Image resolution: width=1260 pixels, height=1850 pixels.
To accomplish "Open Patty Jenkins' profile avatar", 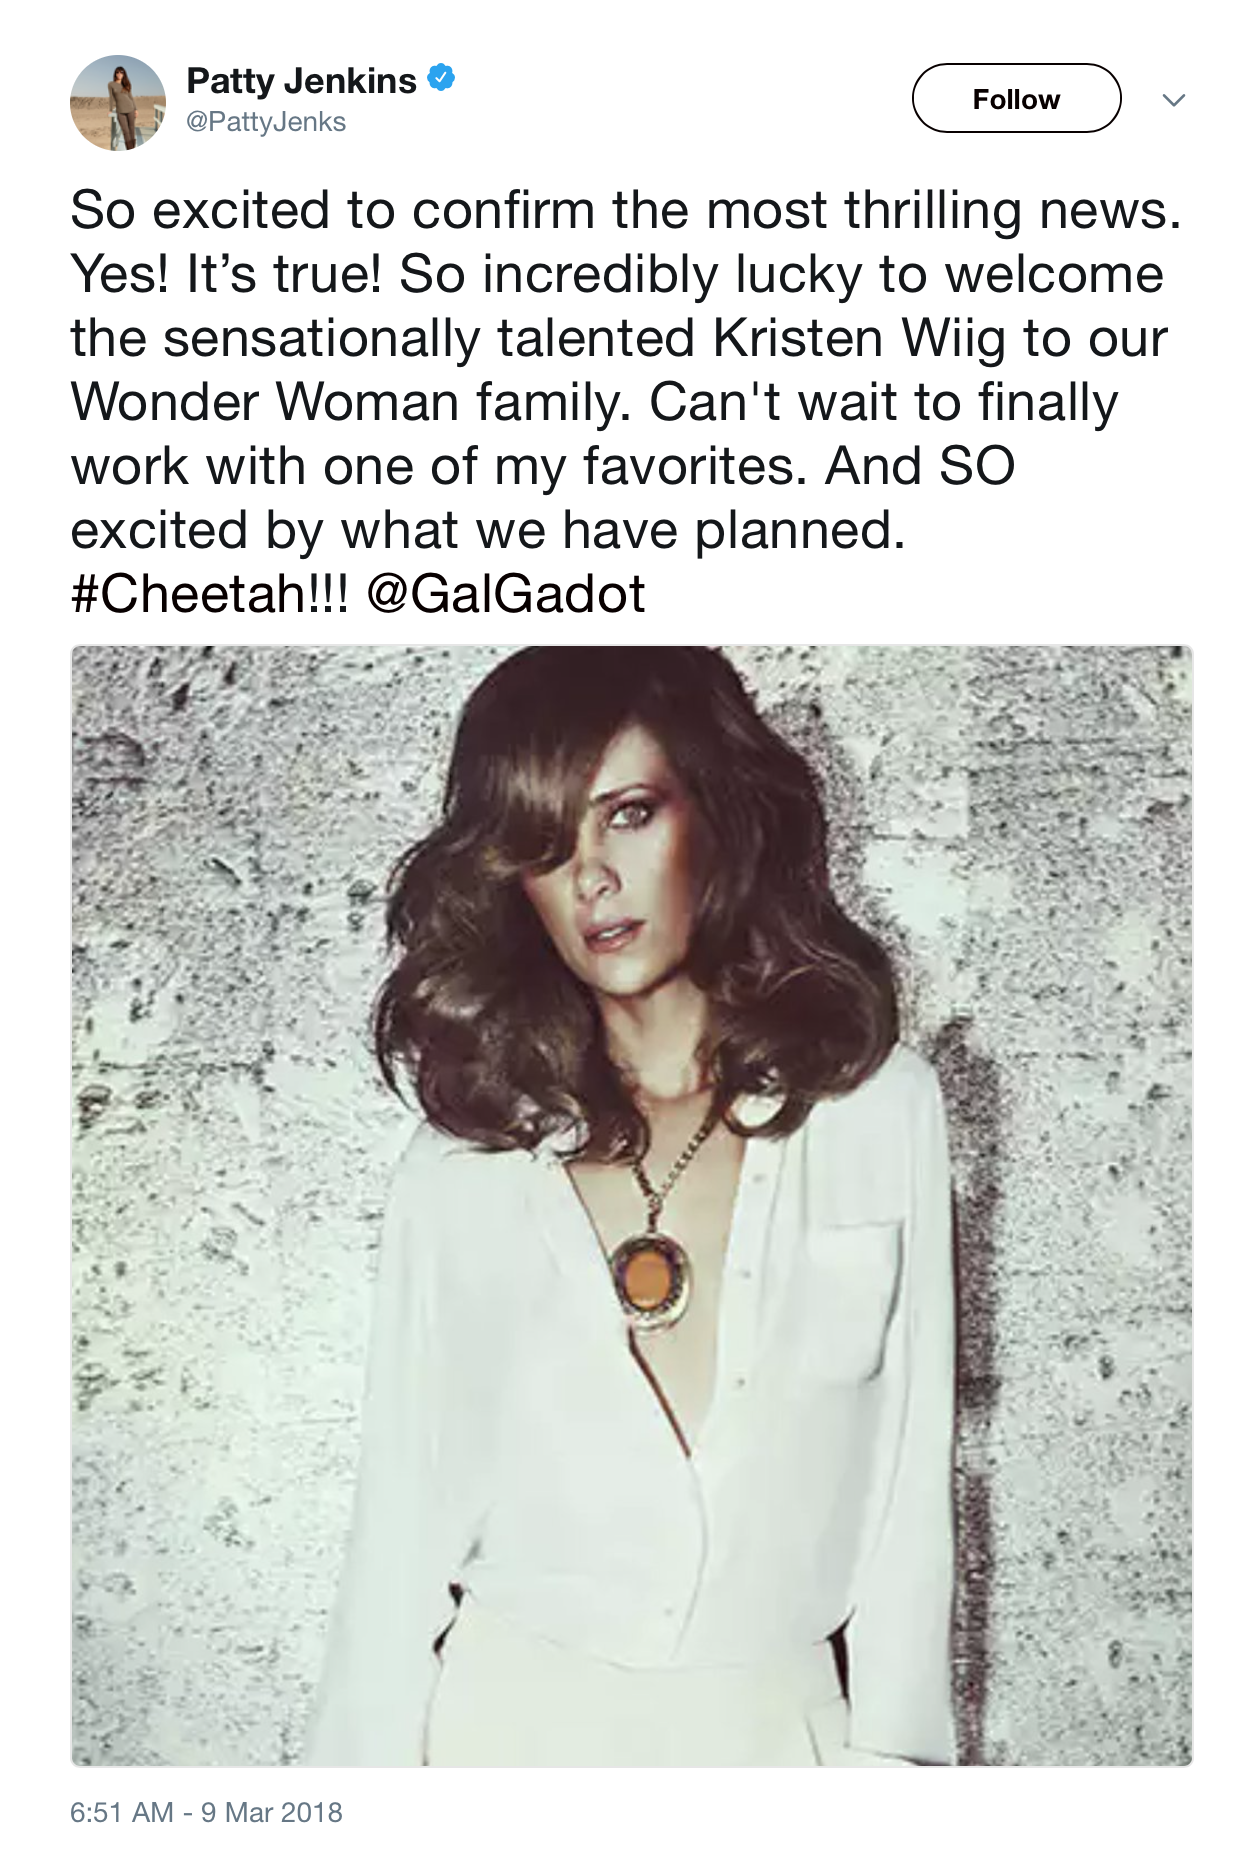I will [118, 103].
